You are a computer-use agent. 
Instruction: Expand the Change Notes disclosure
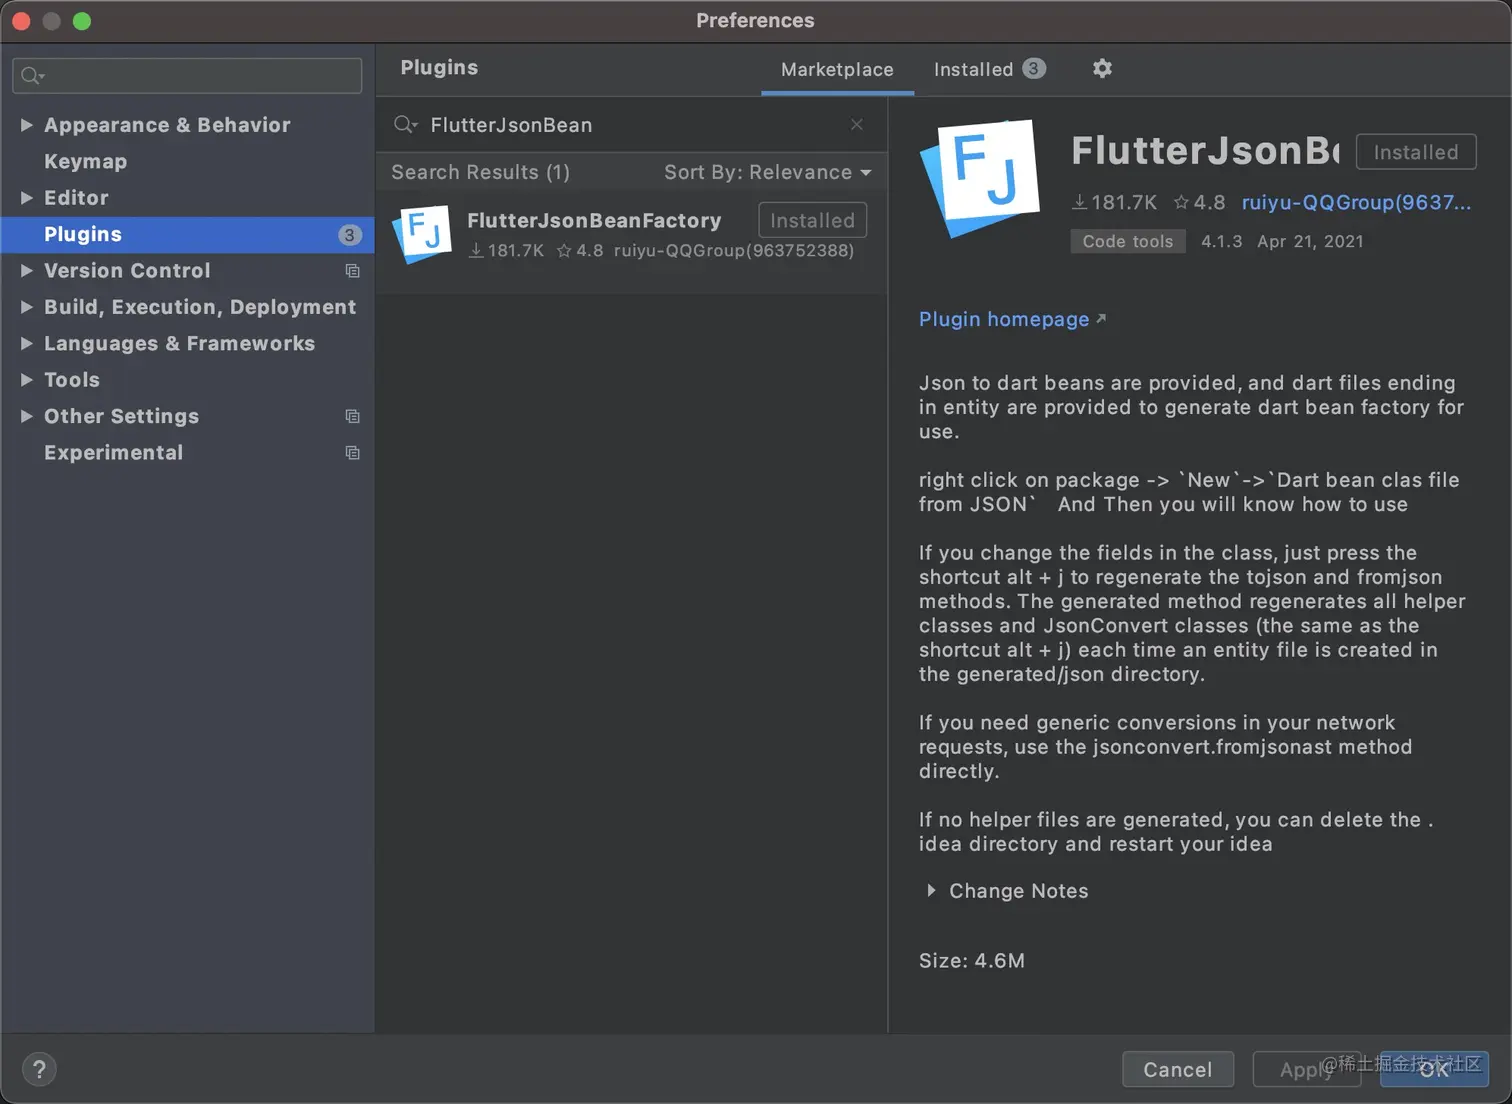tap(931, 890)
